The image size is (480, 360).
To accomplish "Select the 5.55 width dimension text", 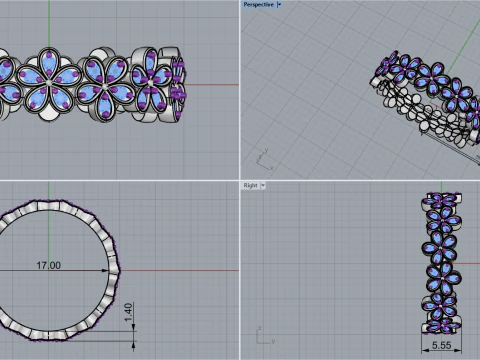I will (442, 345).
